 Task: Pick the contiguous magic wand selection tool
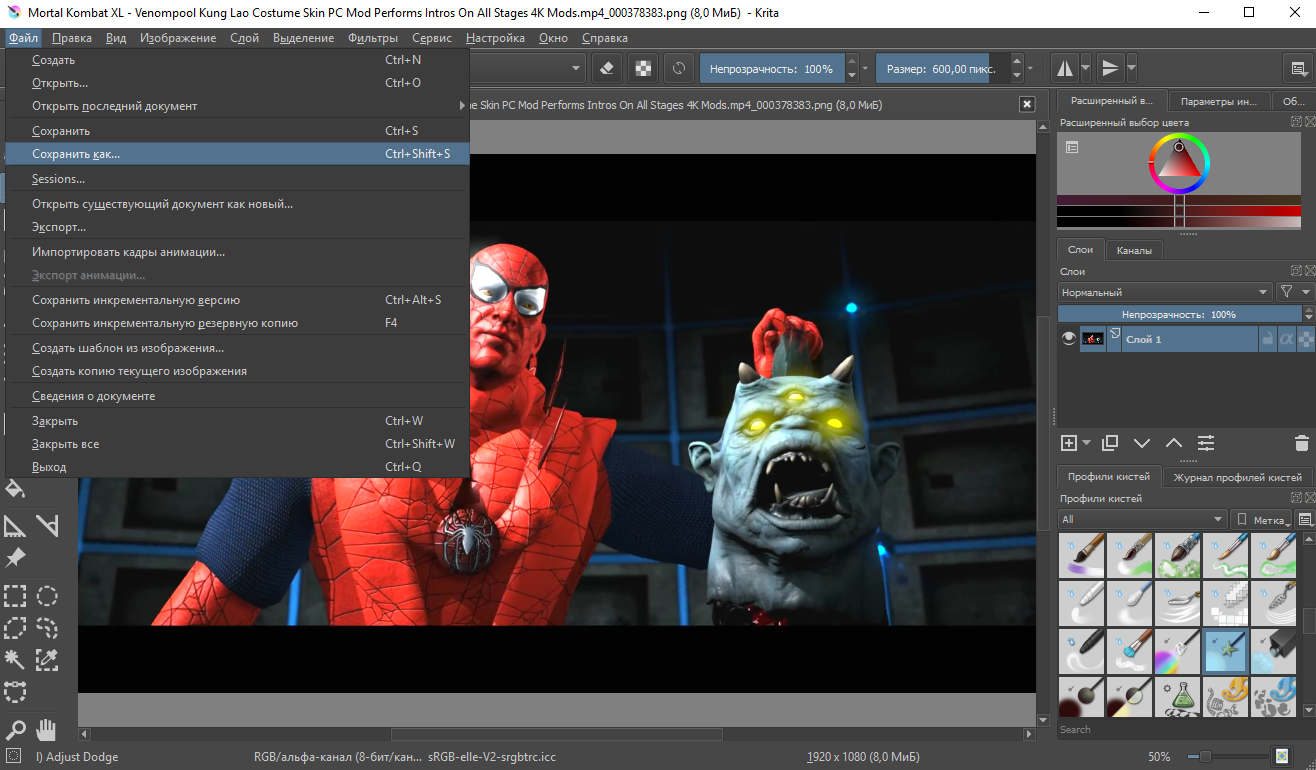15,659
